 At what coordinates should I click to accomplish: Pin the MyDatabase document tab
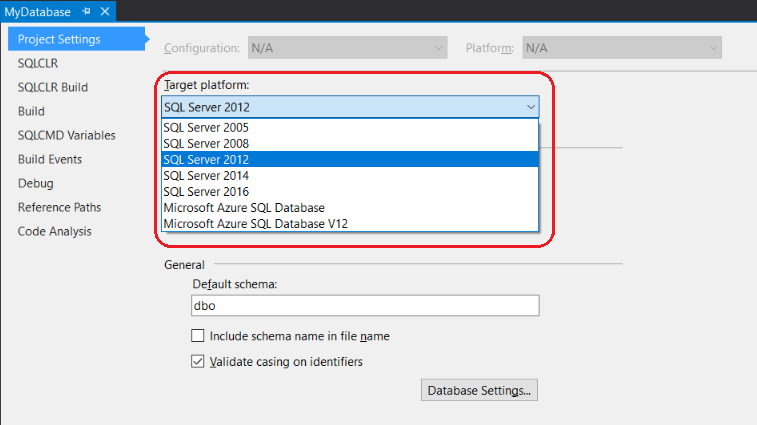coord(85,12)
